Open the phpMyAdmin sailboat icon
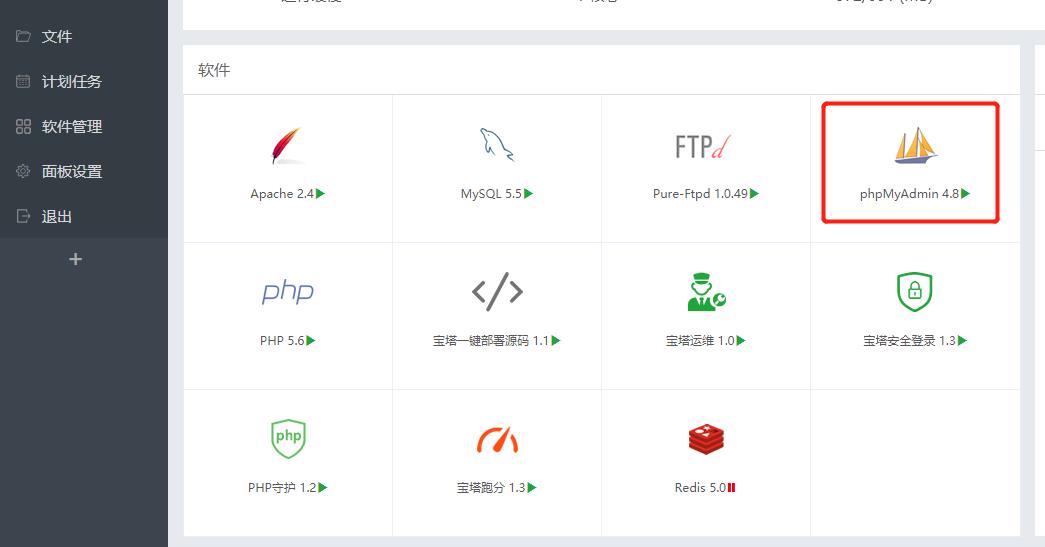1045x547 pixels. pyautogui.click(x=915, y=146)
